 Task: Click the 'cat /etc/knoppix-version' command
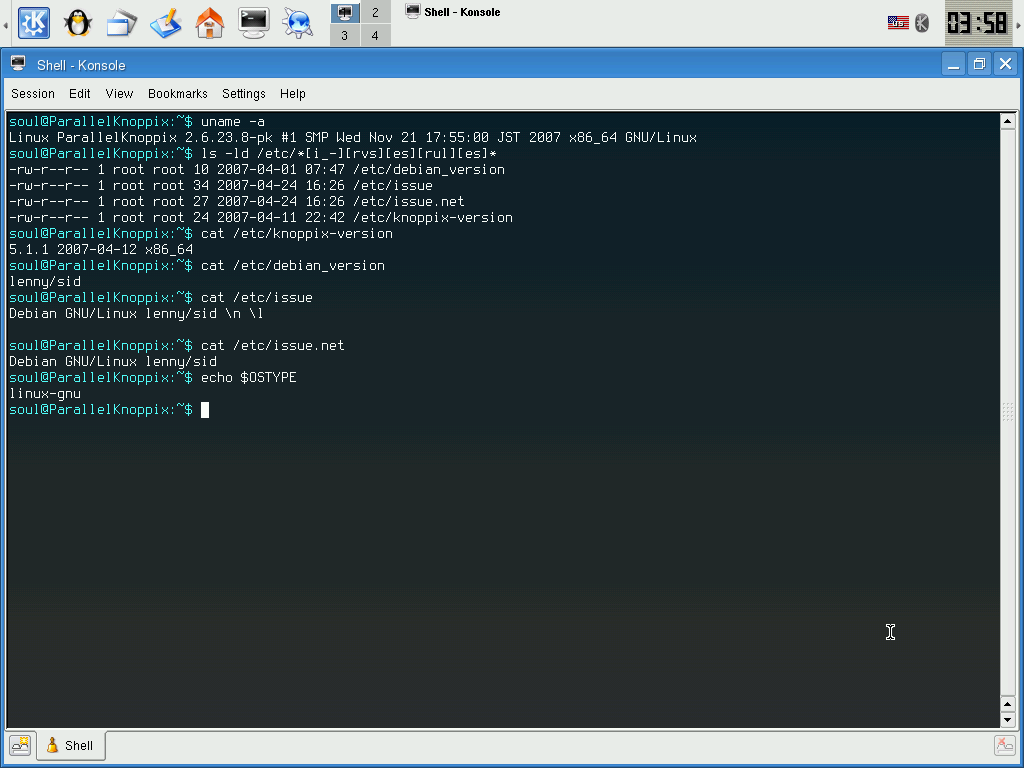[x=296, y=234]
